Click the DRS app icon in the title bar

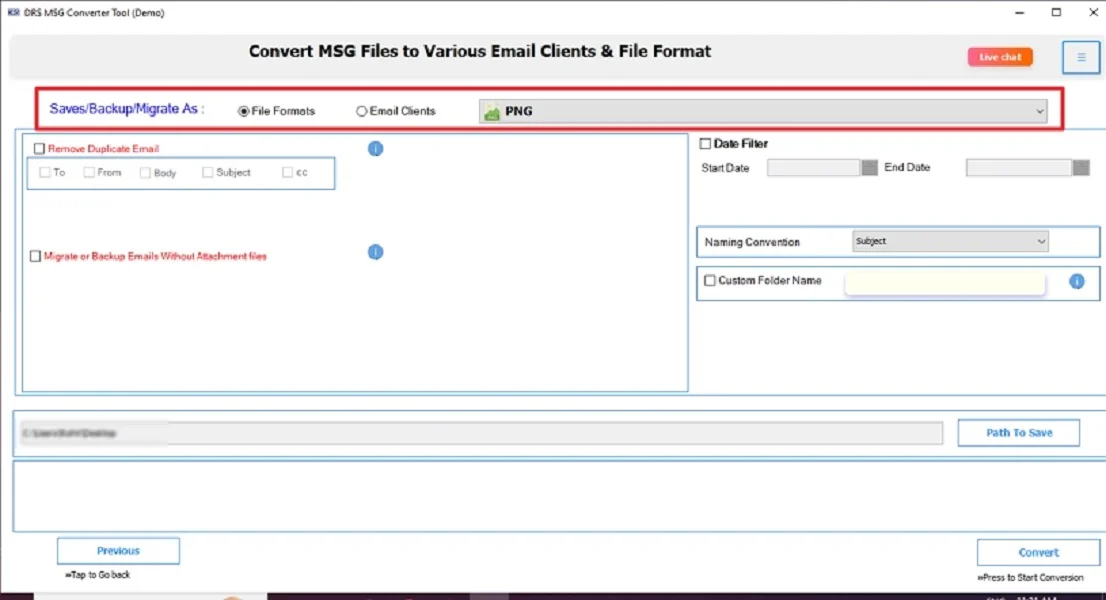coord(11,12)
